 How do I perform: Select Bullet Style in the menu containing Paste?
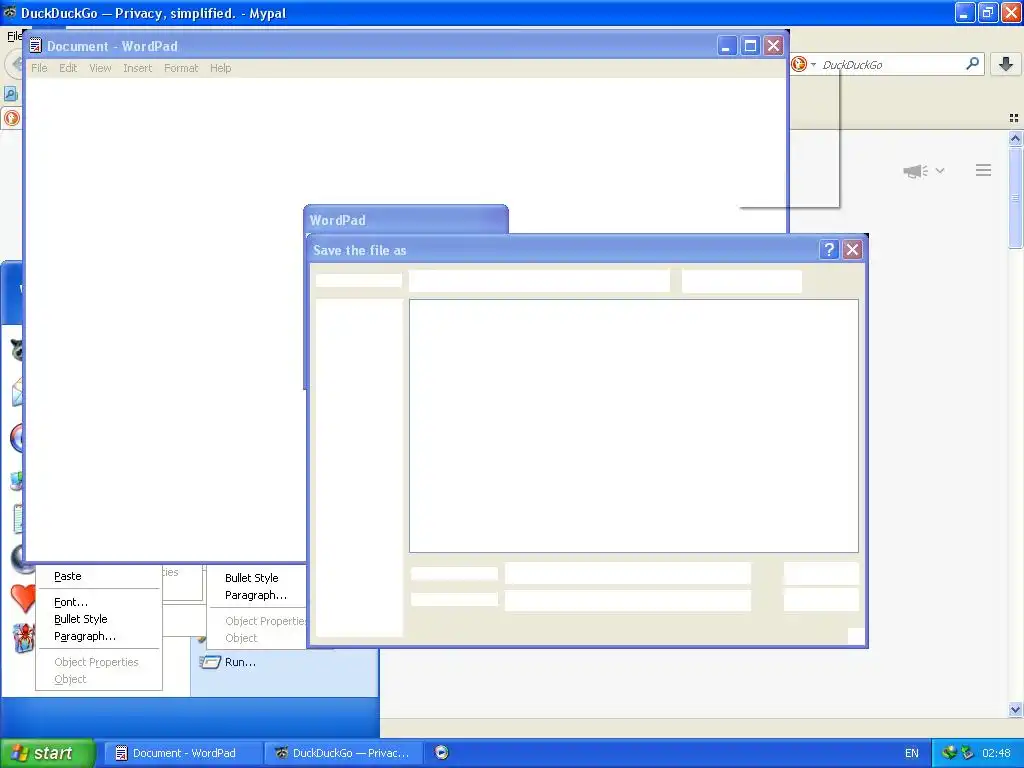point(80,619)
